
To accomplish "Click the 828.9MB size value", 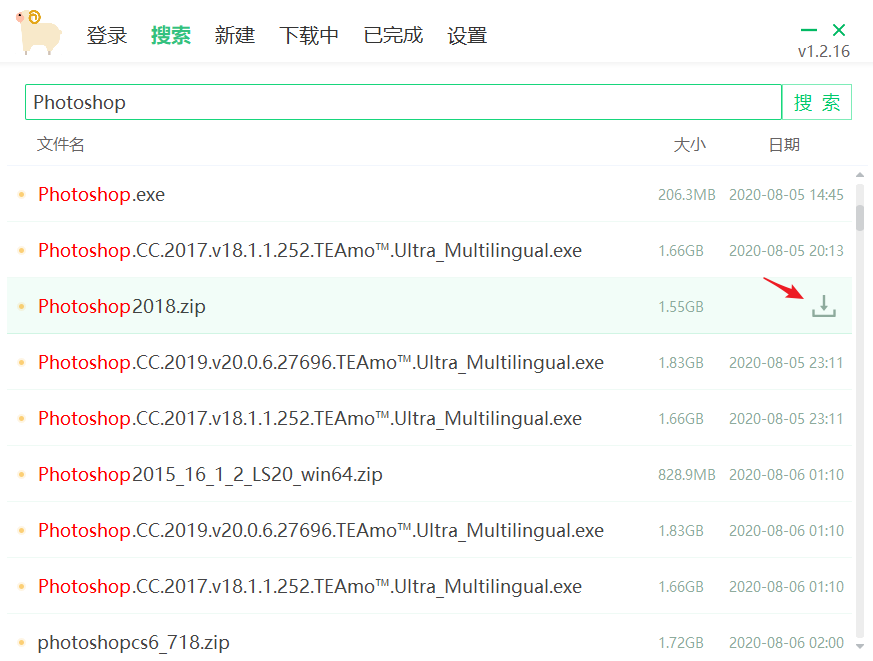I will (686, 474).
